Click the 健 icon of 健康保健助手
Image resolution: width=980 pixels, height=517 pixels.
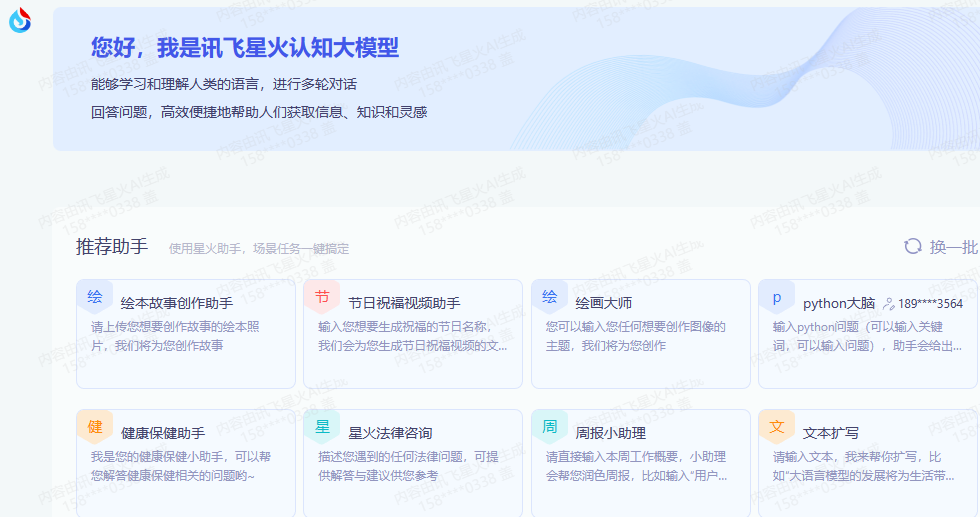point(95,427)
